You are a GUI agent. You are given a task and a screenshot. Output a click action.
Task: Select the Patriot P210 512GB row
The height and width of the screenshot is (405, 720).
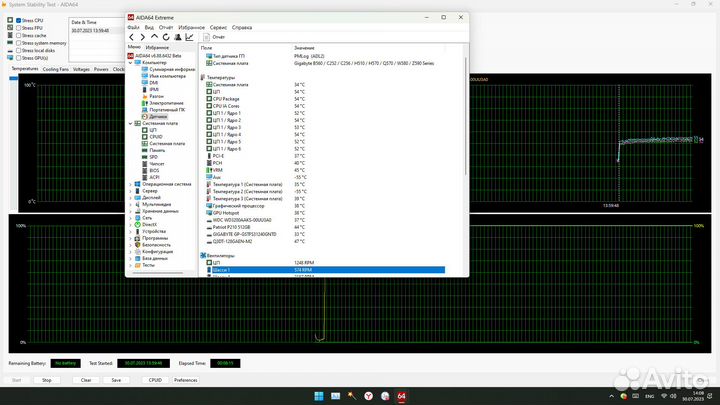(326, 227)
